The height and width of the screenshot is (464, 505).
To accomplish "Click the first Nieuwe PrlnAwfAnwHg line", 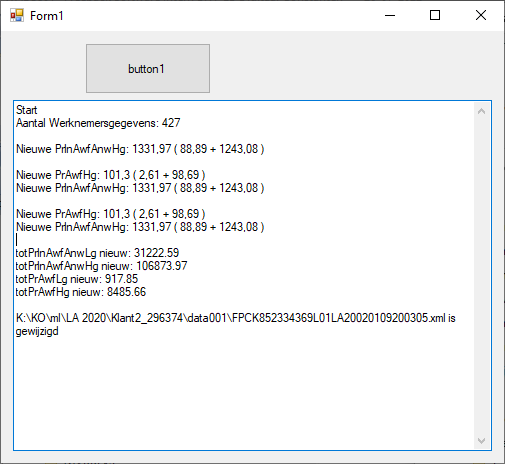I will 140,149.
